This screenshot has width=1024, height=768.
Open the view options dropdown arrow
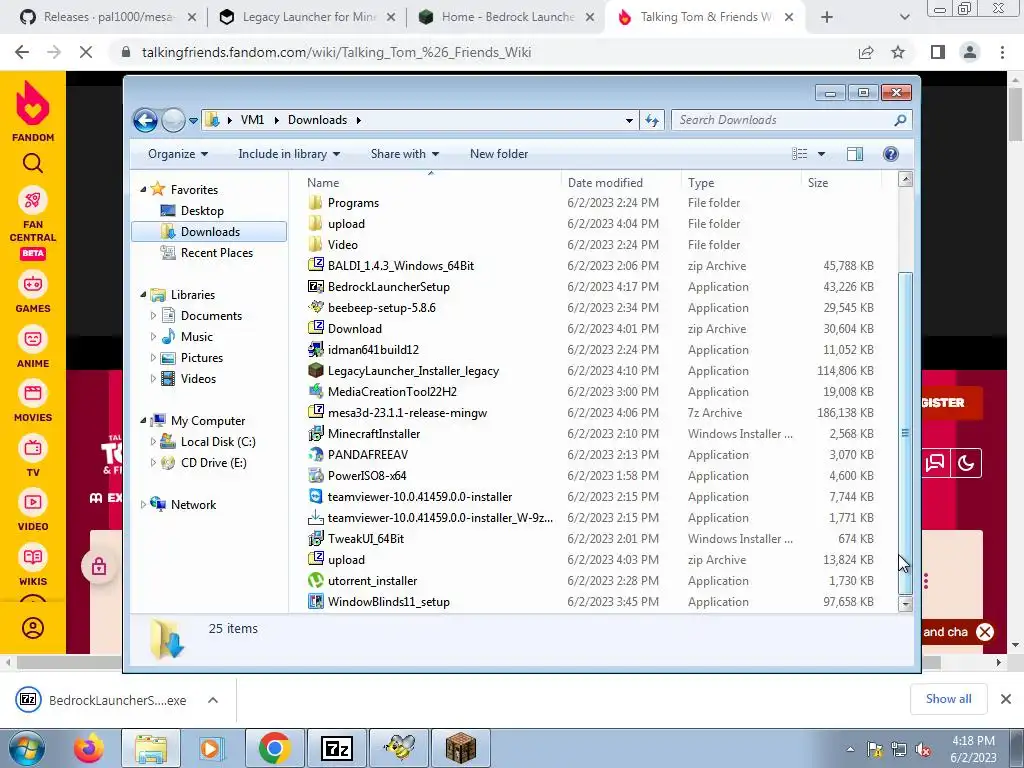(821, 154)
